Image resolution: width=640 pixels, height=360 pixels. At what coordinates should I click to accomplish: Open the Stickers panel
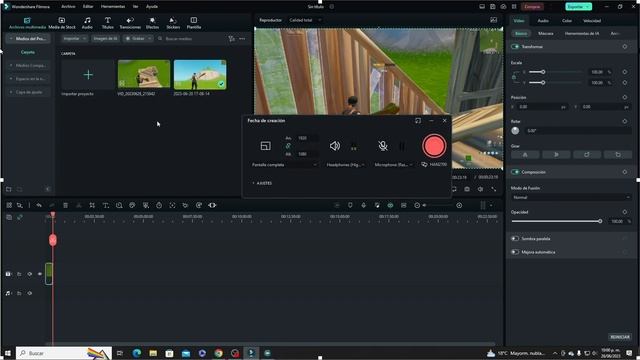tap(173, 23)
